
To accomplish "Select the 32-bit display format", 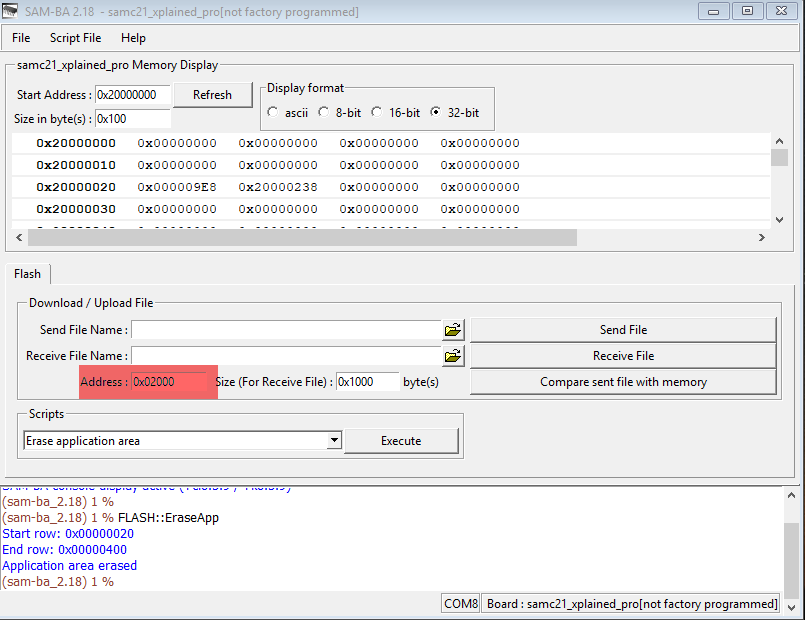I will (x=436, y=113).
